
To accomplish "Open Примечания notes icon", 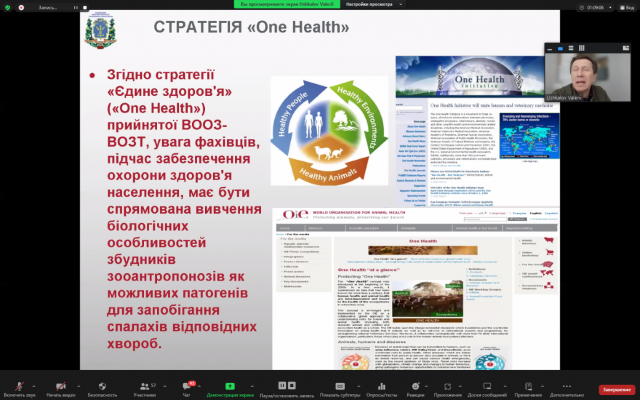I will point(528,386).
